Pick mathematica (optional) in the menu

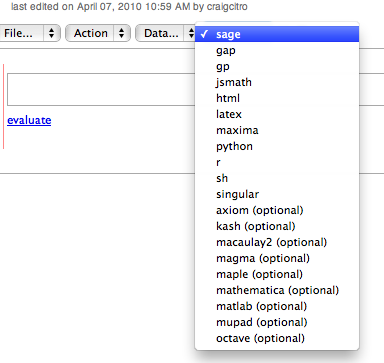[x=277, y=290]
